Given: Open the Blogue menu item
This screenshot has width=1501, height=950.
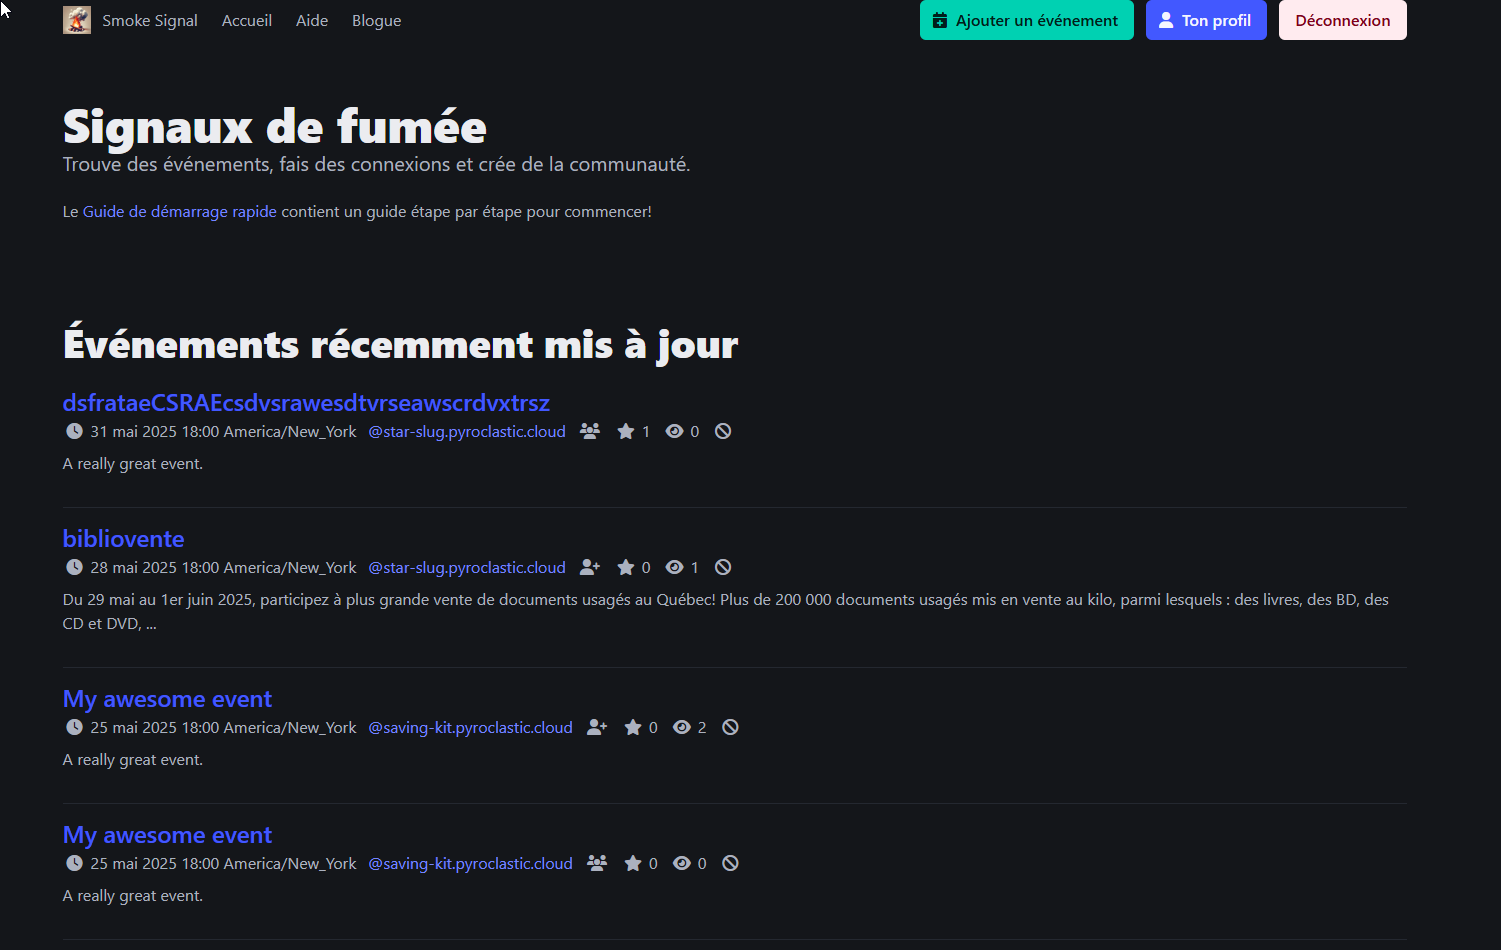Looking at the screenshot, I should click(x=376, y=20).
